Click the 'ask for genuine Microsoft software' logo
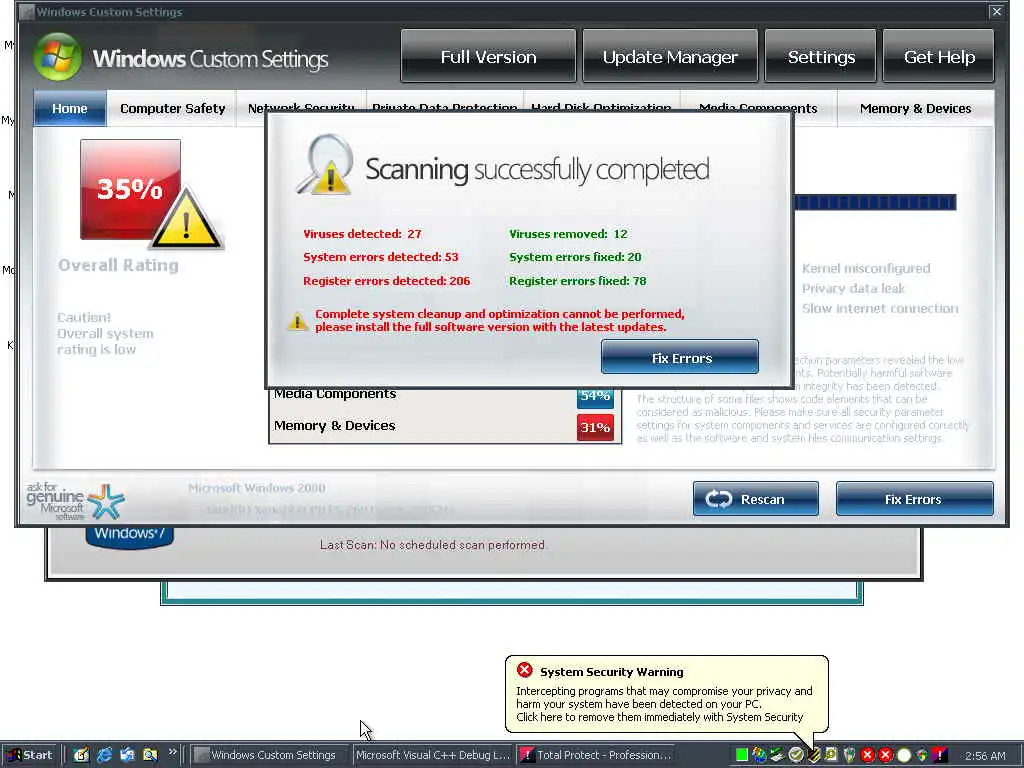The image size is (1024, 768). tap(75, 502)
